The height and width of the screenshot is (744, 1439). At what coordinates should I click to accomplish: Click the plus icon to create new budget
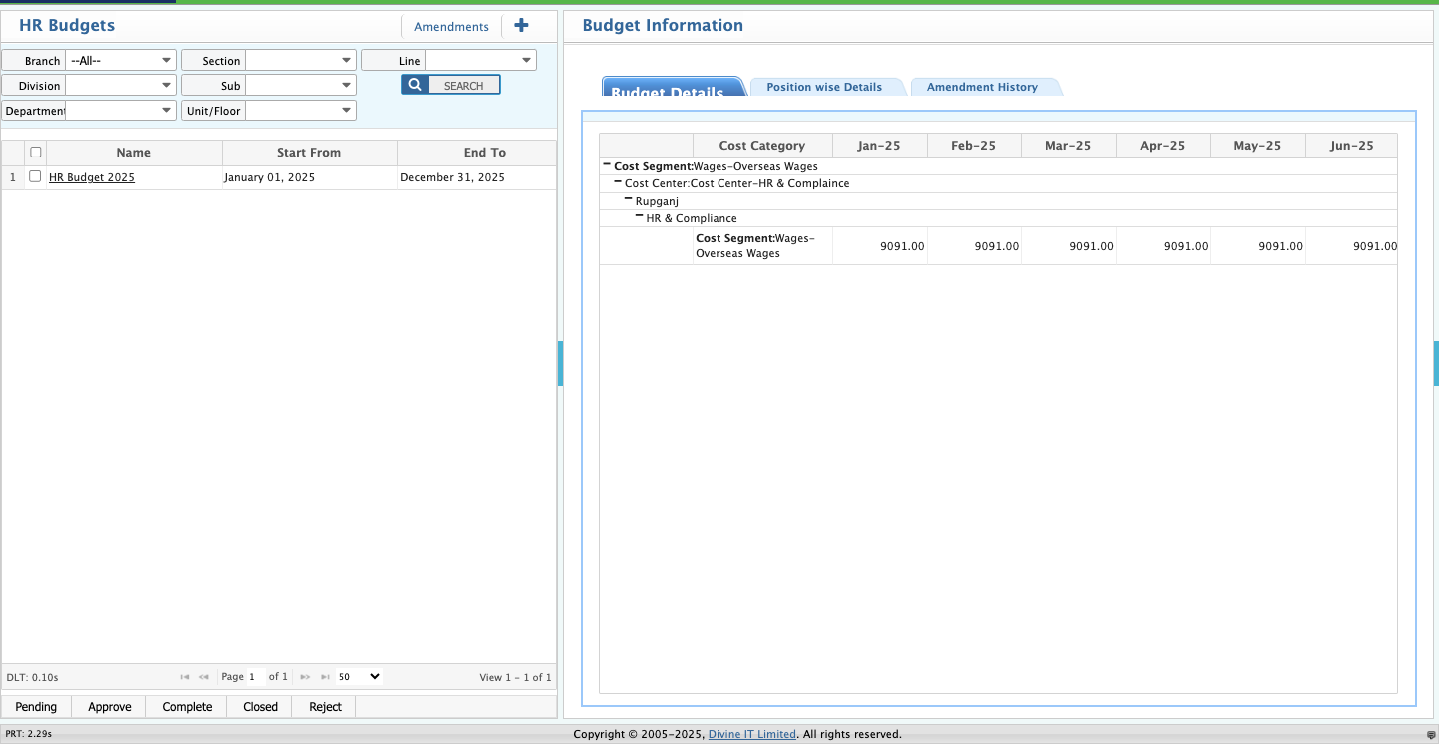tap(521, 25)
